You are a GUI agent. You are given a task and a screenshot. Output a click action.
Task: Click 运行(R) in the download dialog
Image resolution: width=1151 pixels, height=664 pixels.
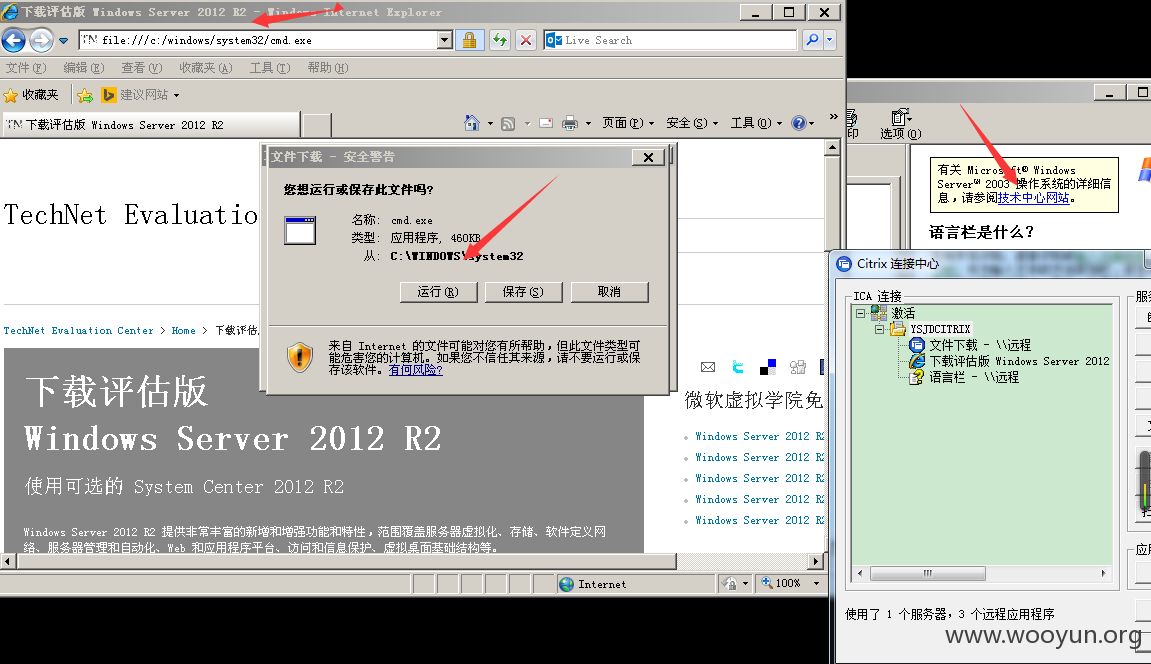(438, 292)
